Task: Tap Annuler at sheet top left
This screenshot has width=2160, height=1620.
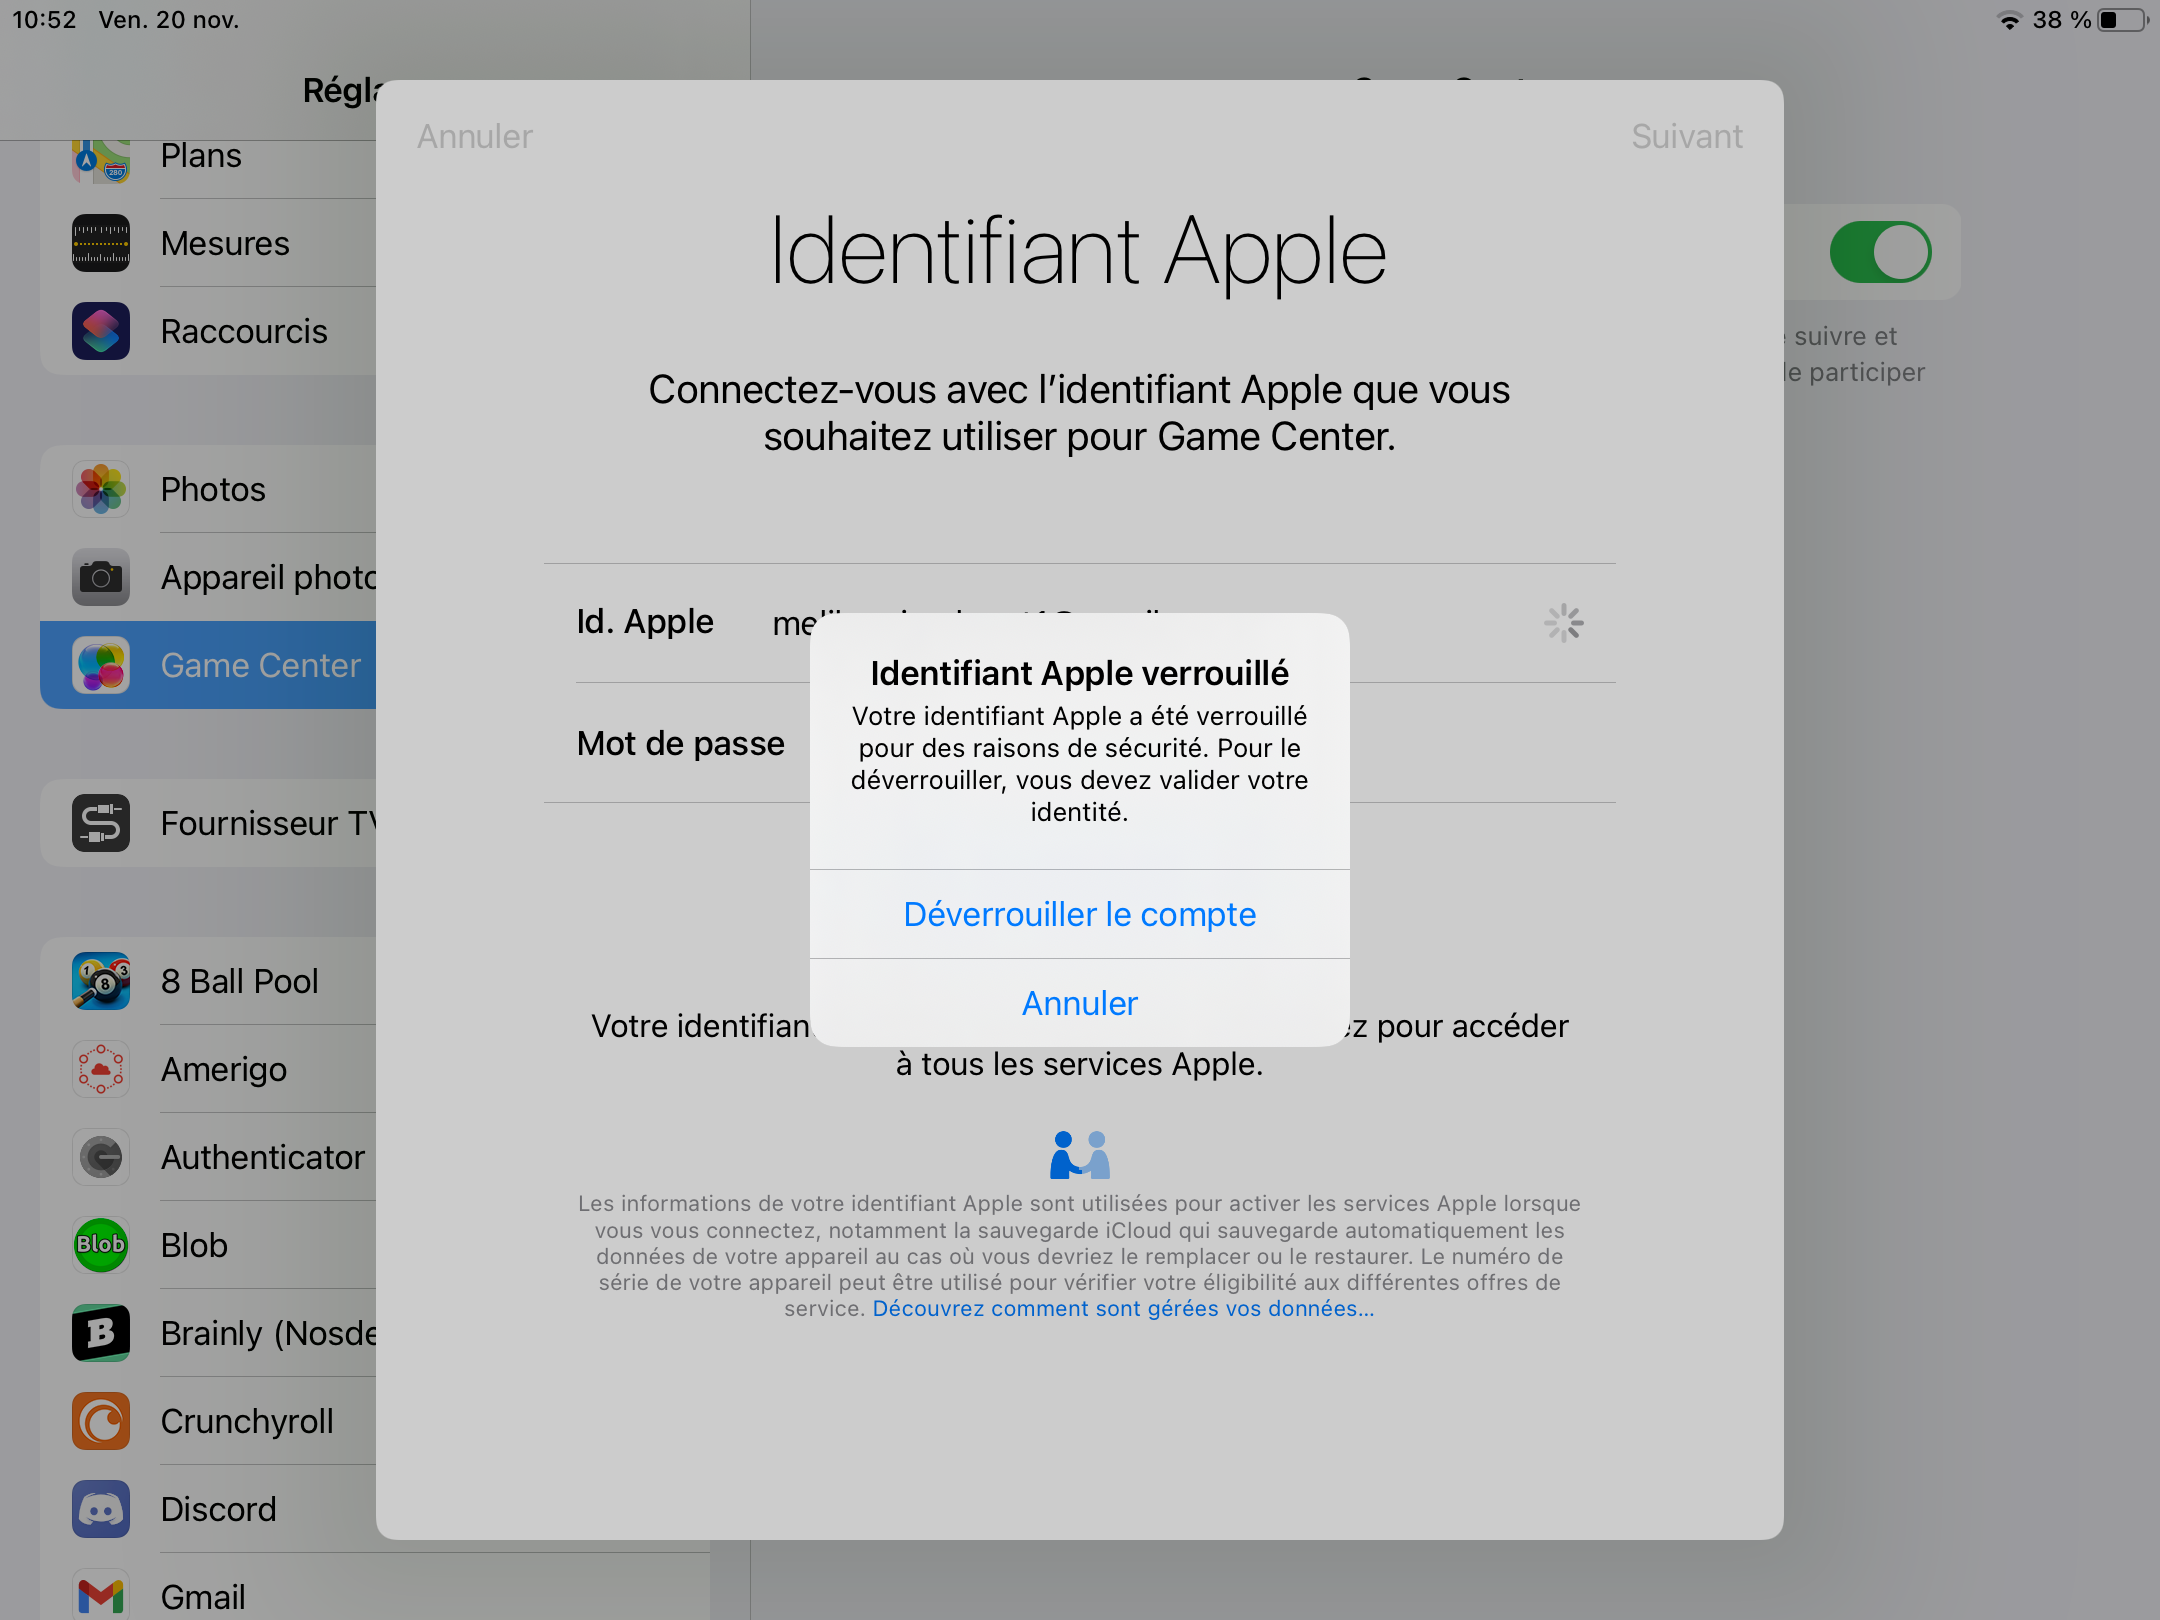Action: pos(475,136)
